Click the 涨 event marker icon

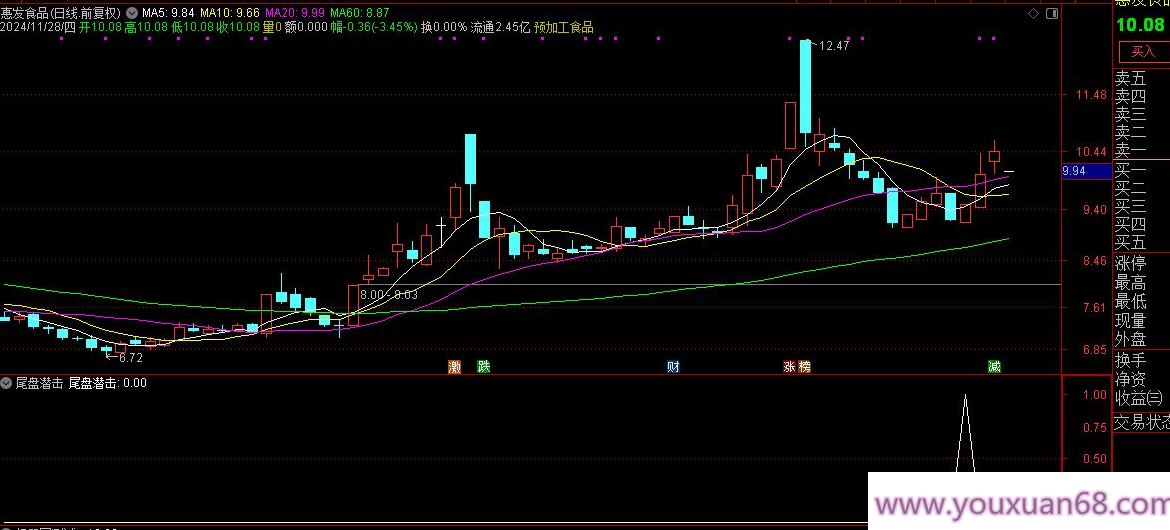(790, 367)
